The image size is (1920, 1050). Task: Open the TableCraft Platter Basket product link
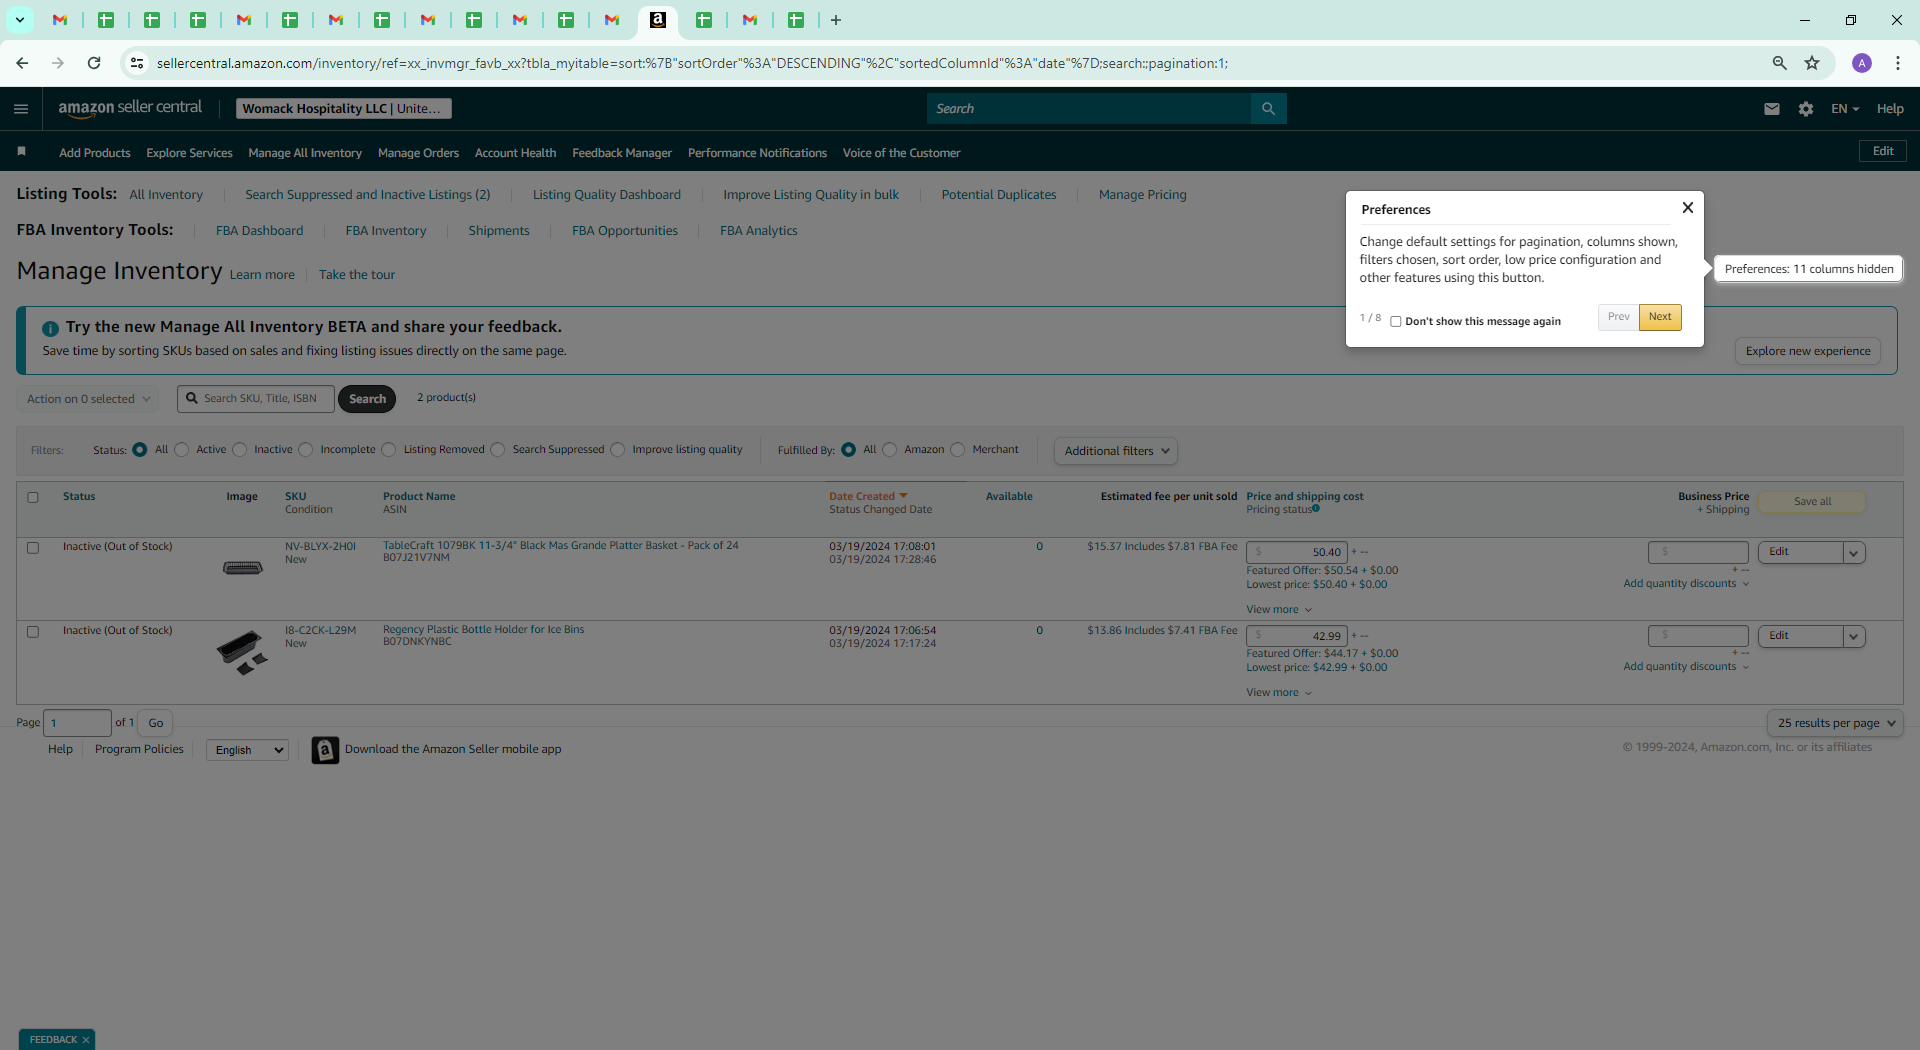tap(561, 546)
